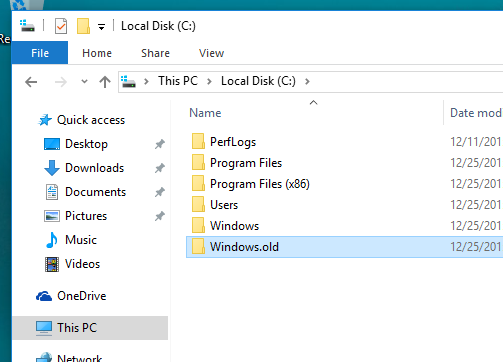503x362 pixels.
Task: Click the Forward navigation arrow
Action: (61, 82)
